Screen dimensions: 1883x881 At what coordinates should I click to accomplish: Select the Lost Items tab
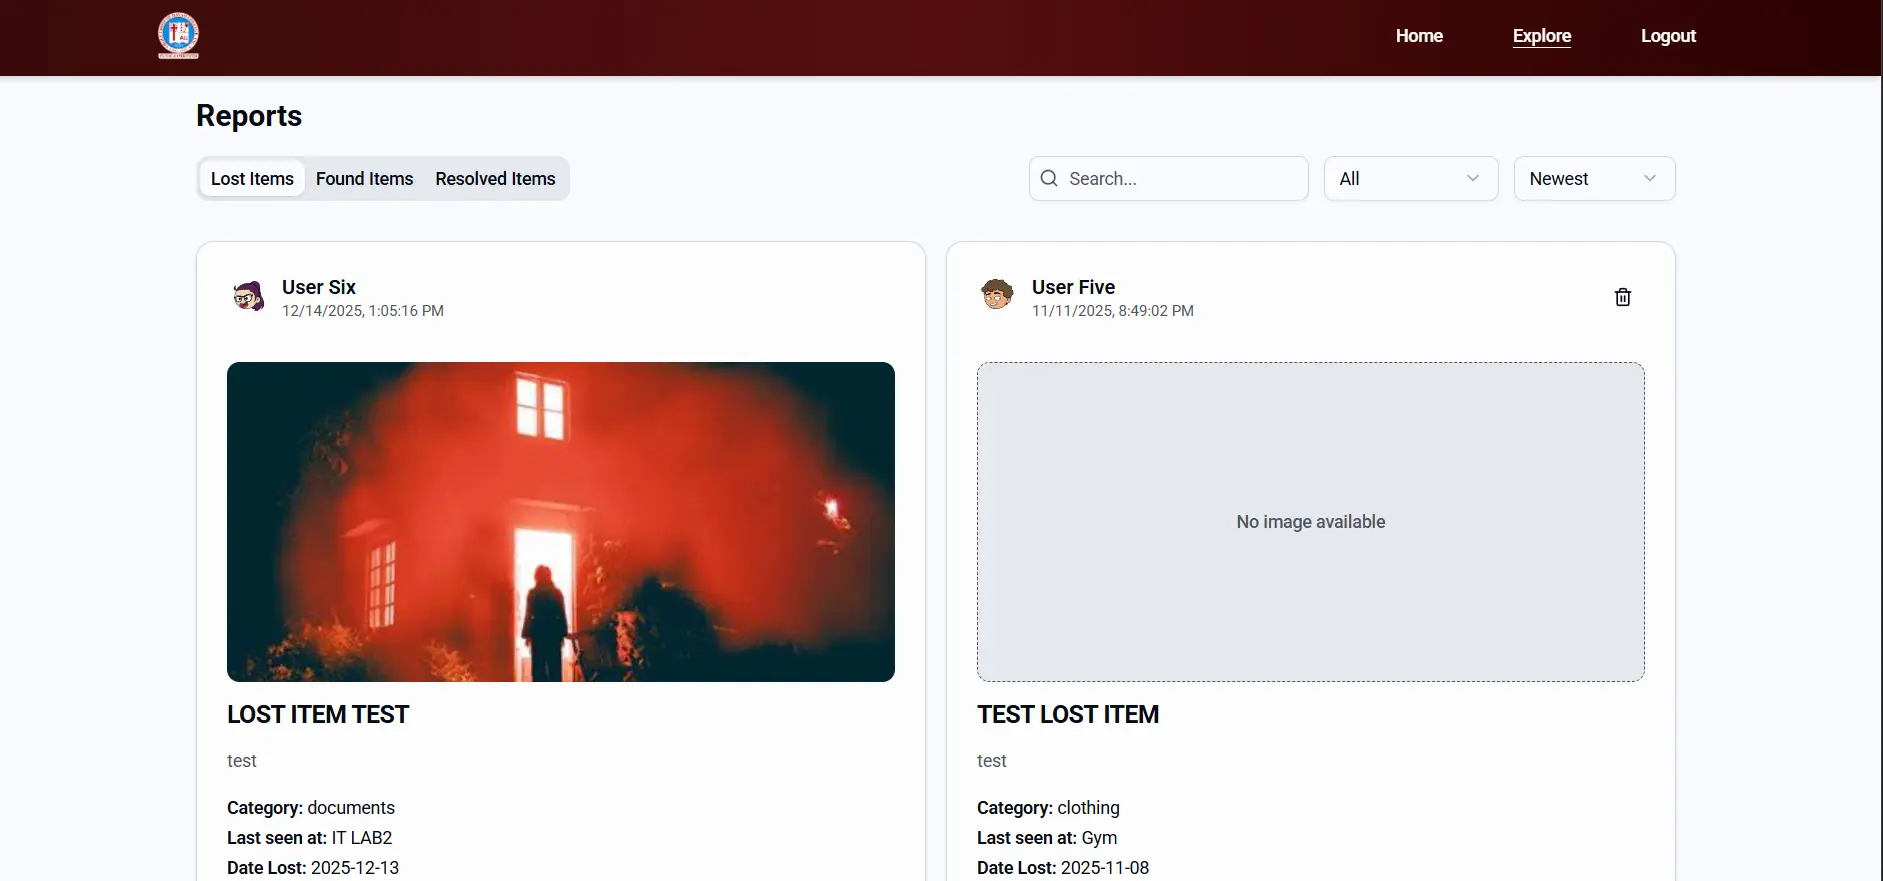point(252,178)
